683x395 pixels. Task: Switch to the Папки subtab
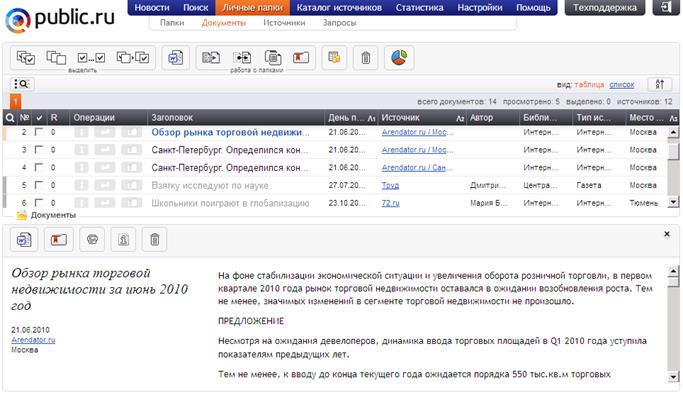tap(172, 23)
